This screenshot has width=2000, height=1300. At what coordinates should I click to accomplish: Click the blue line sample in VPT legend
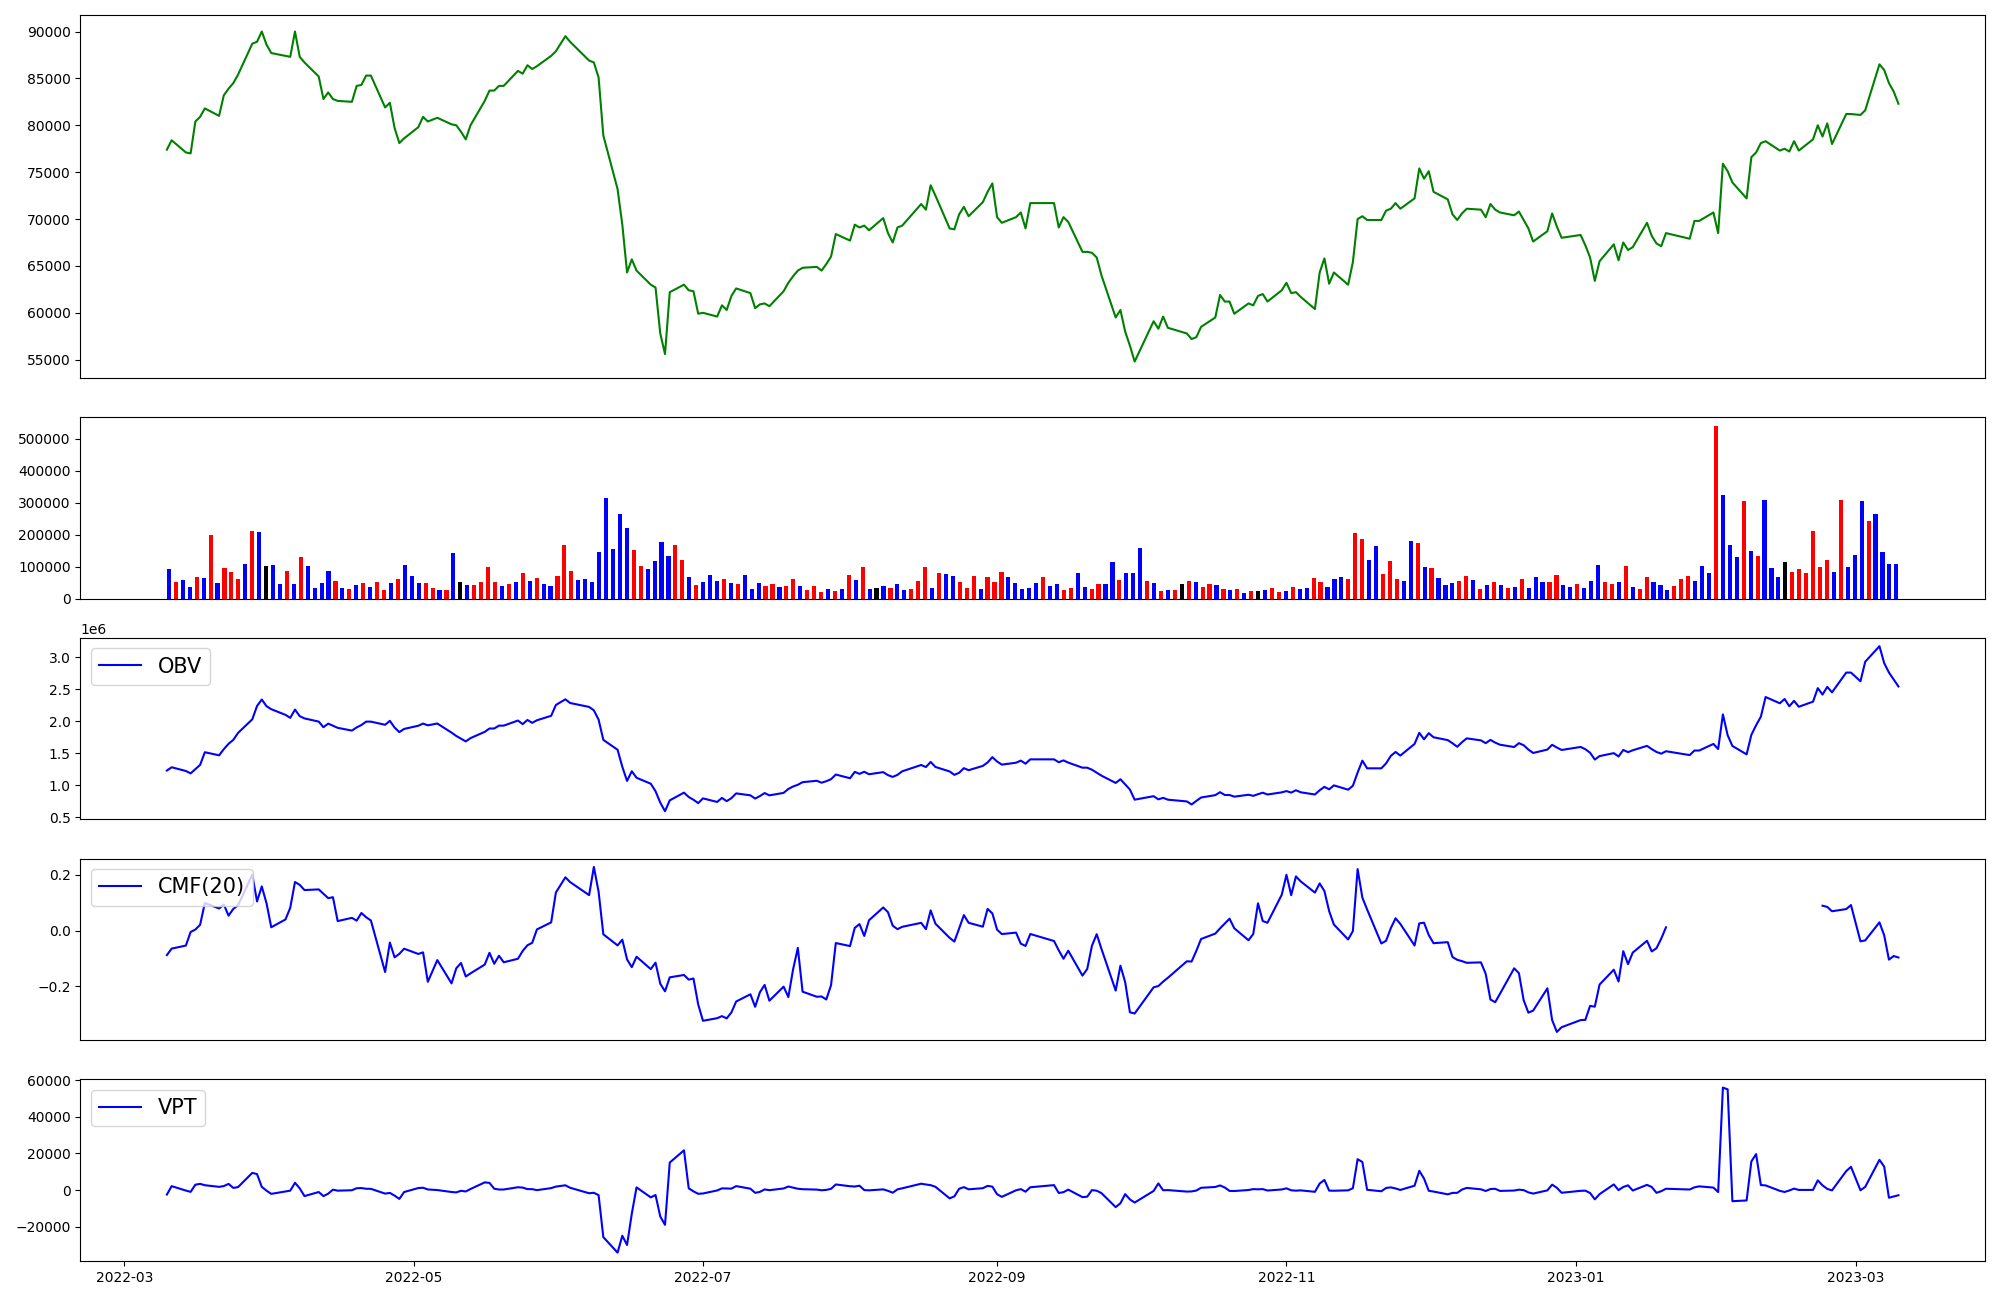click(121, 1107)
